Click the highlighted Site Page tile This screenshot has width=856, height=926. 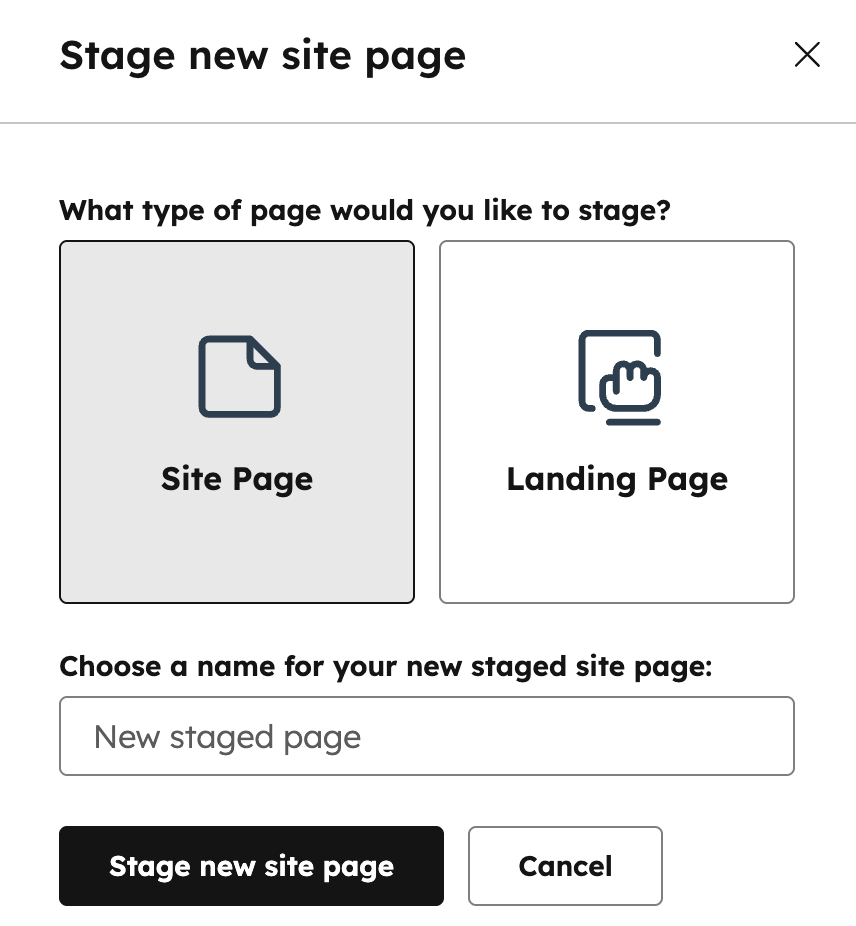click(x=237, y=421)
